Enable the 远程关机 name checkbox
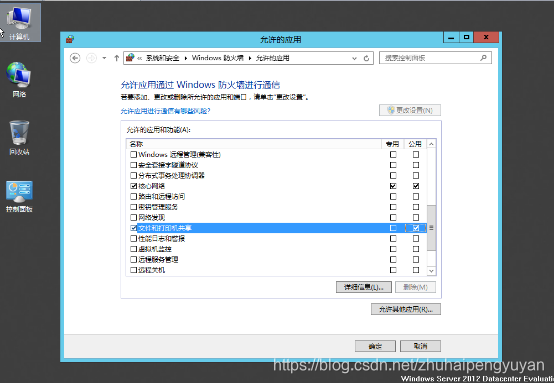This screenshot has height=384, width=554. click(x=134, y=270)
